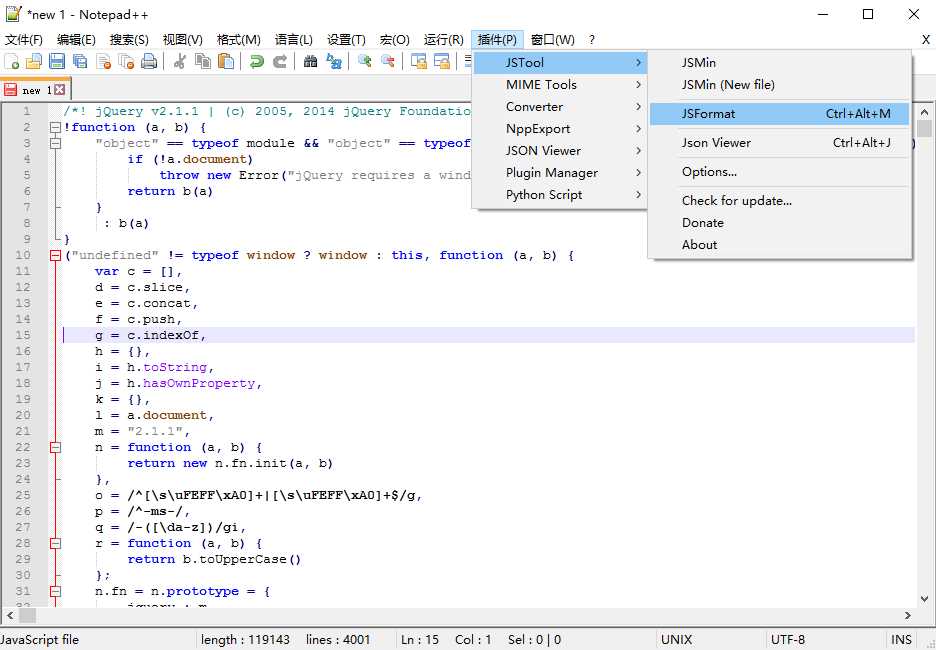
Task: Click the Print icon in the toolbar
Action: pos(149,62)
